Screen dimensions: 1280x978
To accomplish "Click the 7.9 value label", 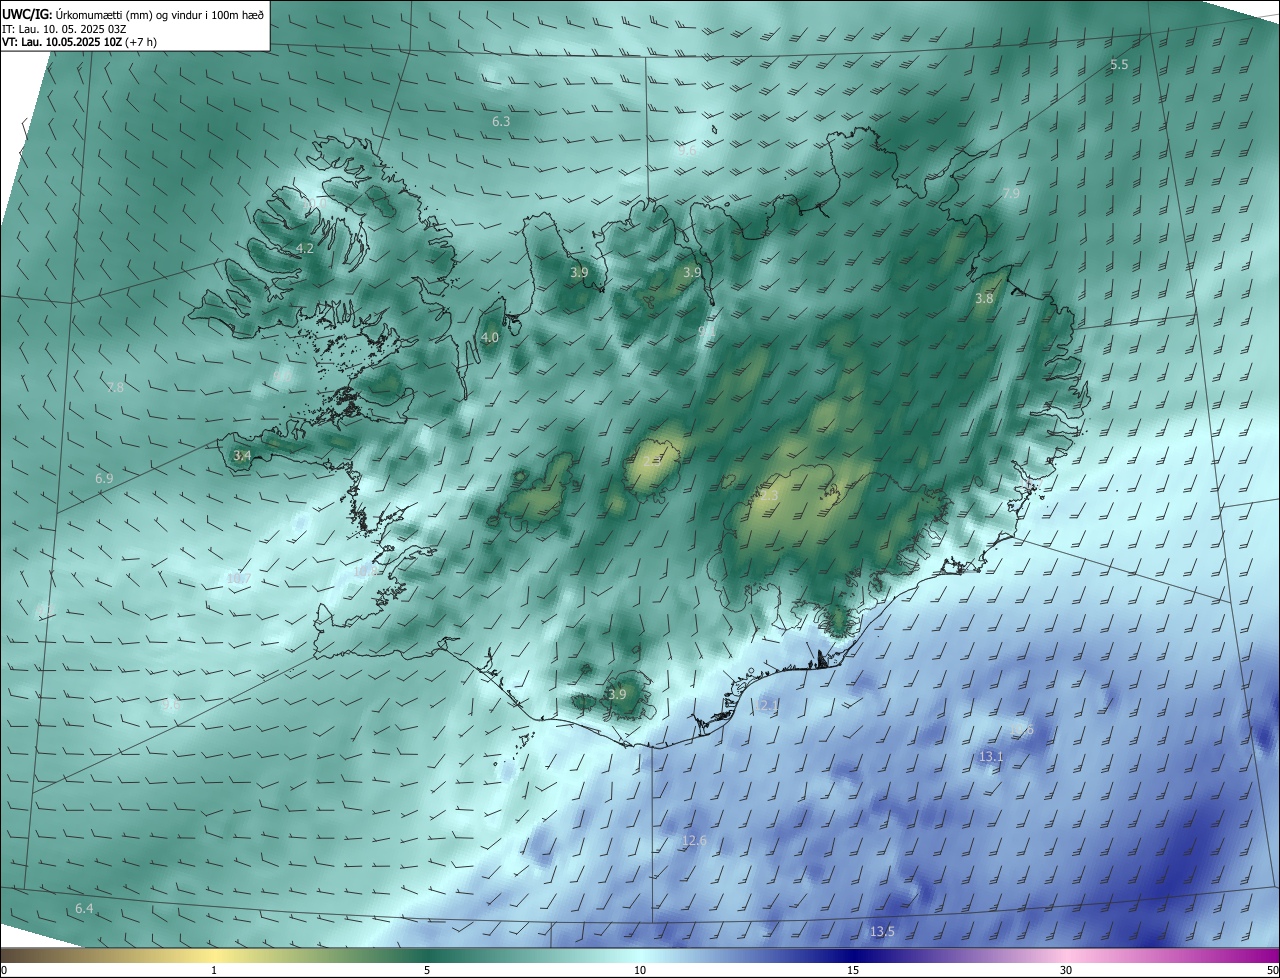I will pos(1011,193).
